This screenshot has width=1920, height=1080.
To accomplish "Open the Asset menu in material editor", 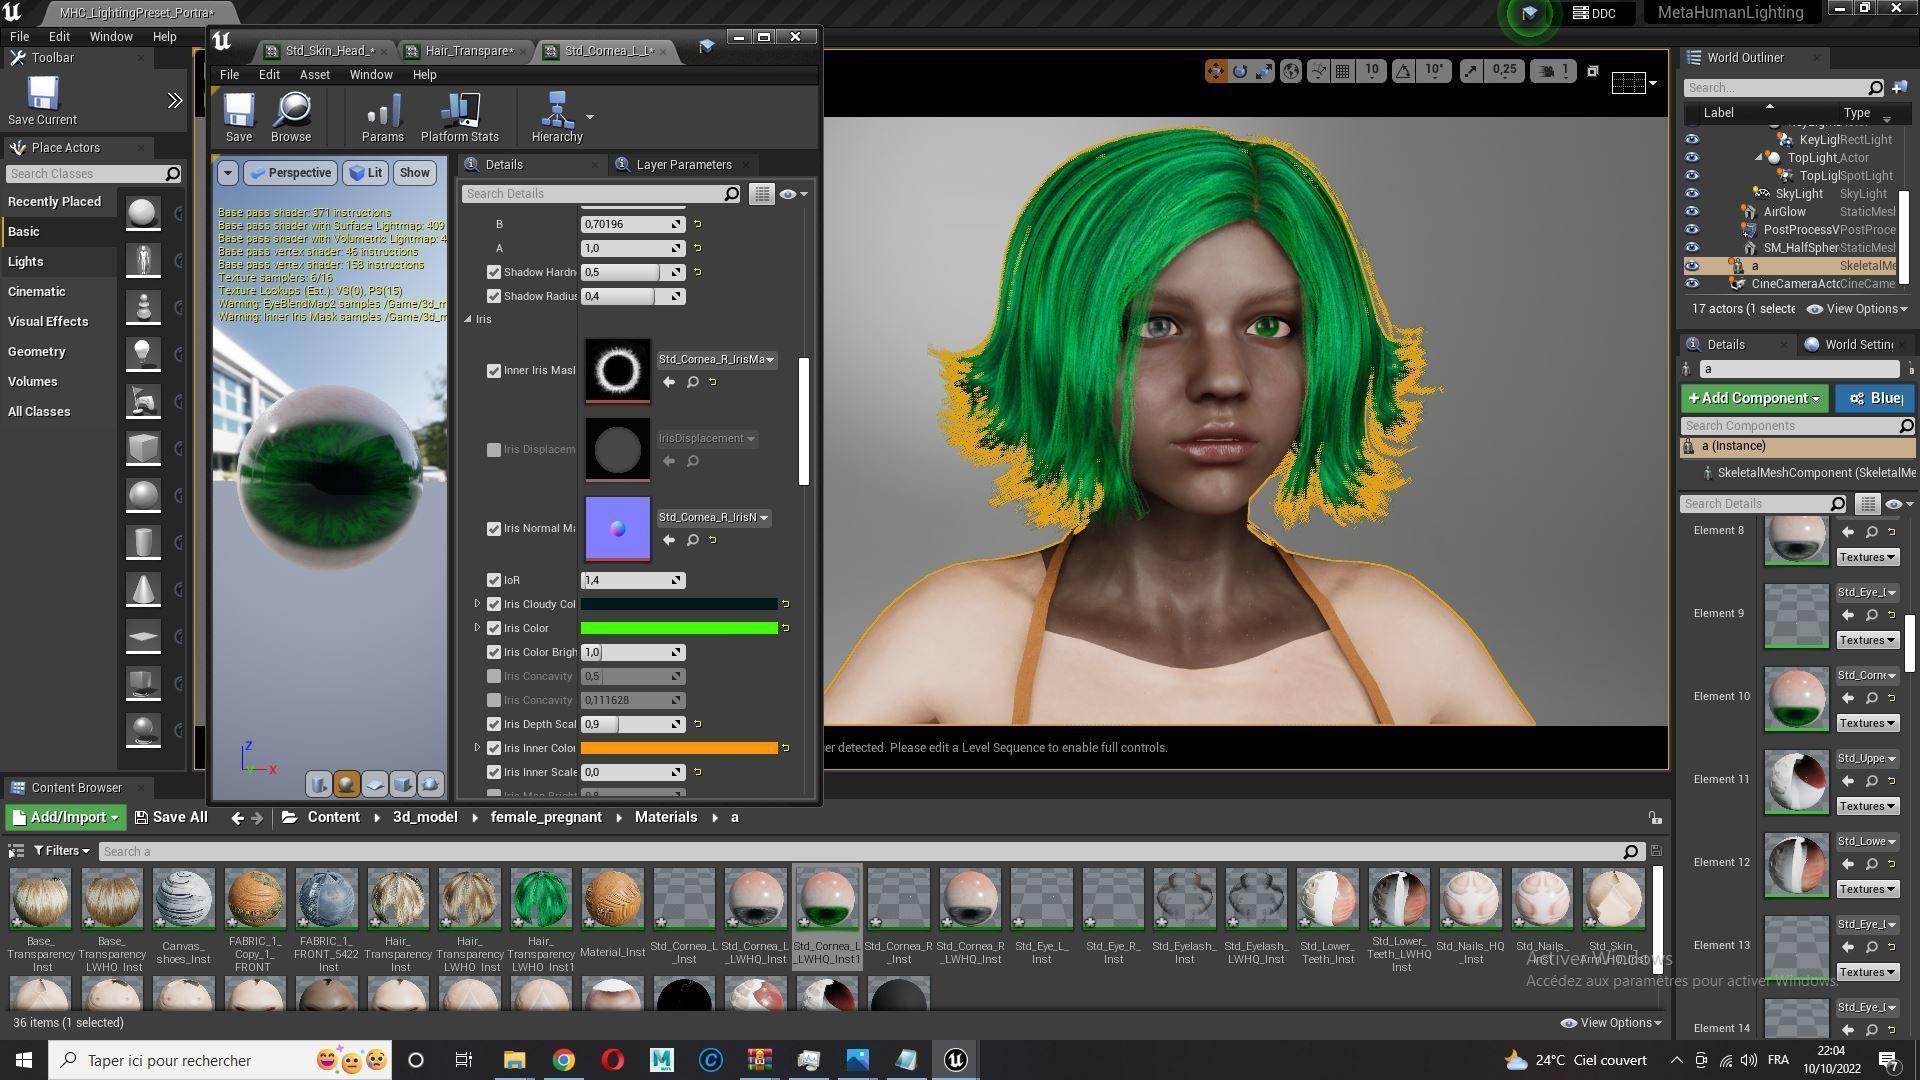I will coord(314,75).
